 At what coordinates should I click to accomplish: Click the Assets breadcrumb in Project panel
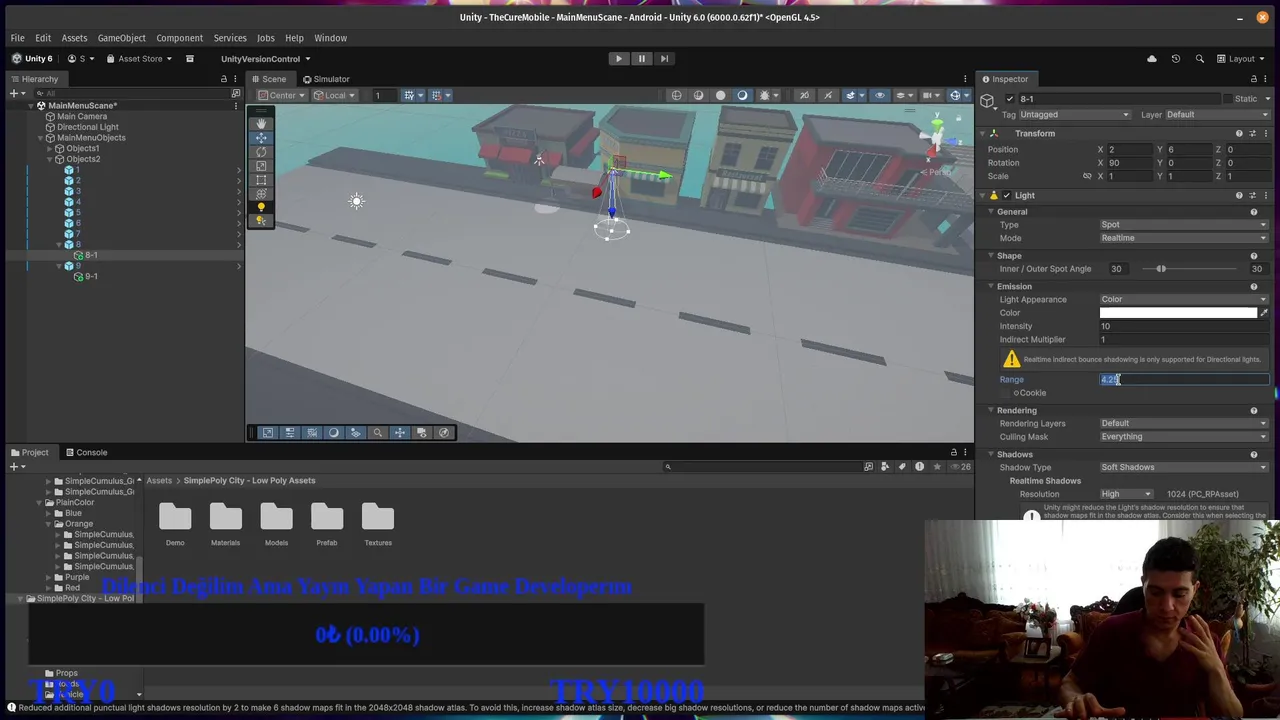click(159, 480)
